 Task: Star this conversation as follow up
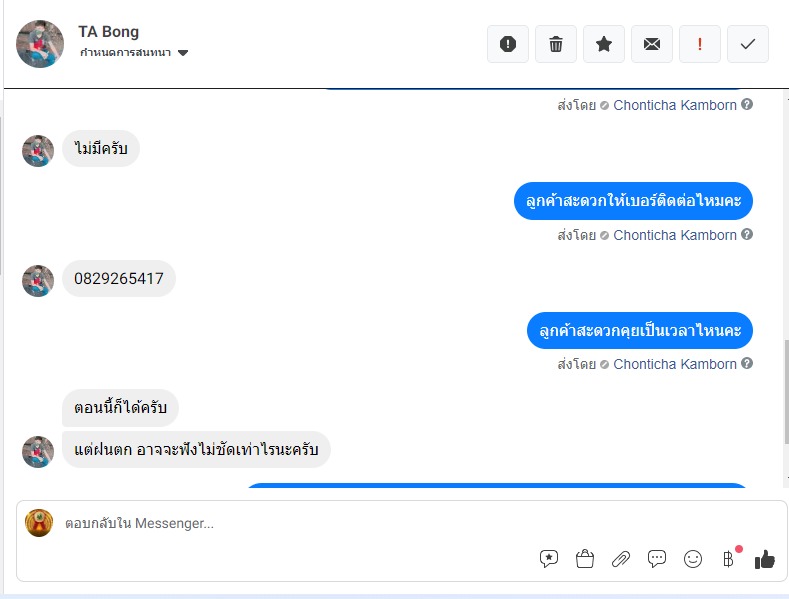click(604, 44)
